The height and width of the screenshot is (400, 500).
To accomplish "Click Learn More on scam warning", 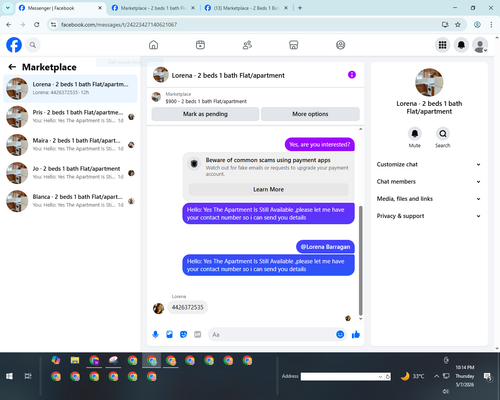I will (268, 189).
